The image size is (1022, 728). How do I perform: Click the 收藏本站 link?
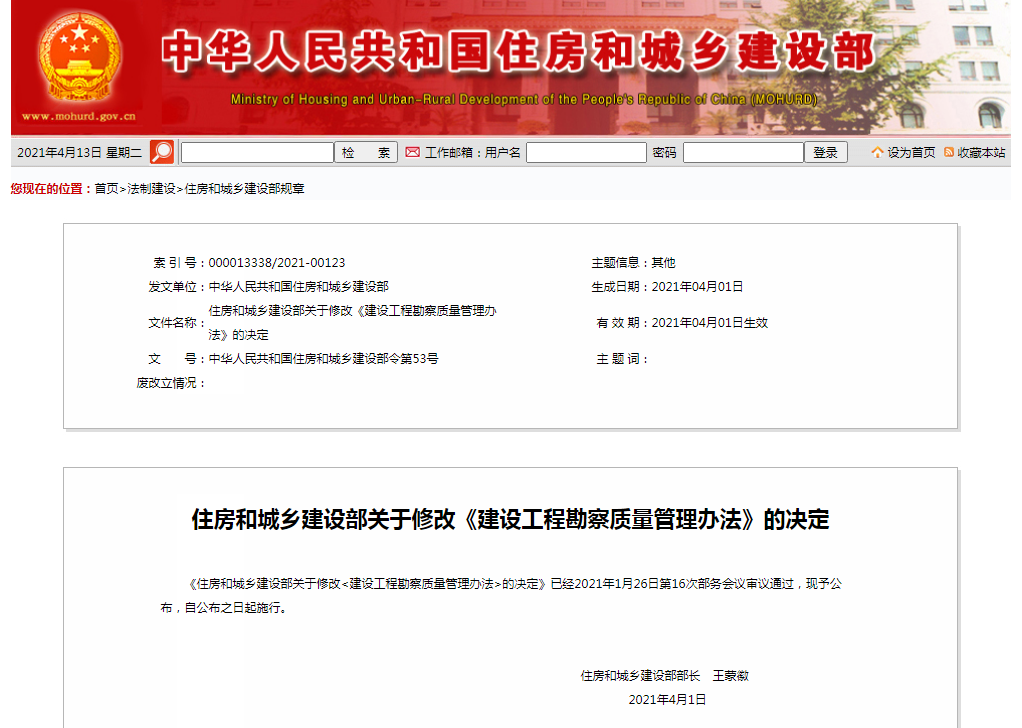click(x=981, y=153)
